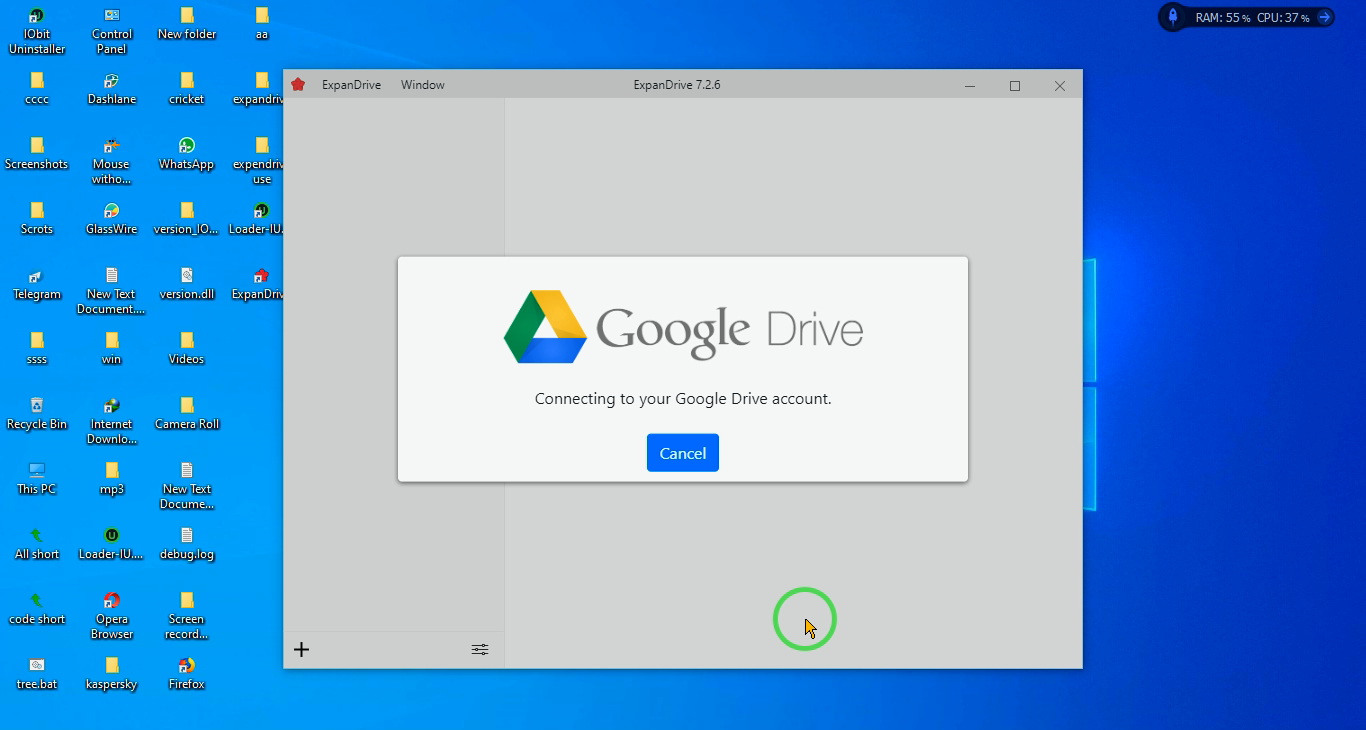Select the 'New Text Docume...' file beside mp3

(x=187, y=486)
